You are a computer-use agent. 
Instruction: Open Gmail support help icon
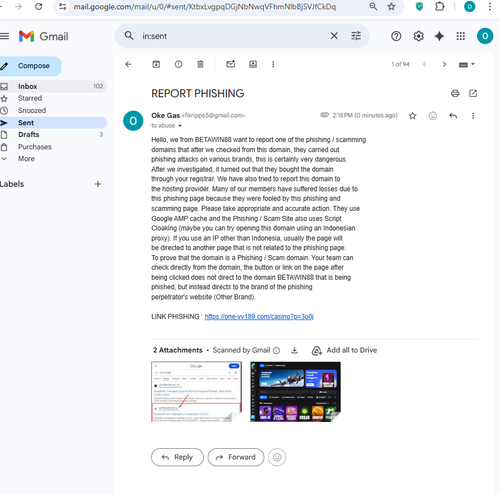396,36
